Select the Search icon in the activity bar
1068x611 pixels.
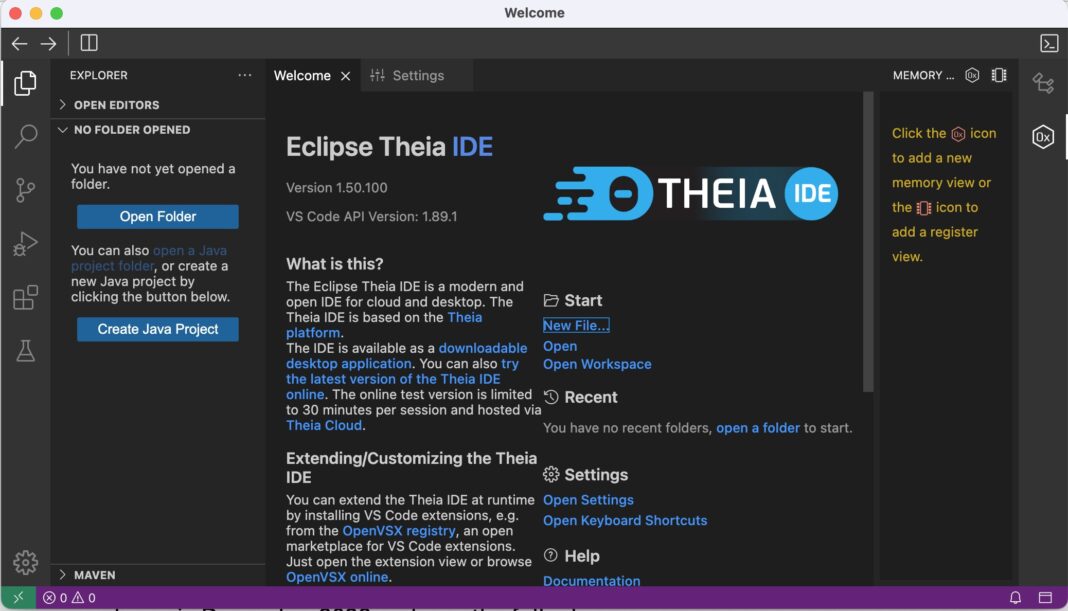[25, 137]
